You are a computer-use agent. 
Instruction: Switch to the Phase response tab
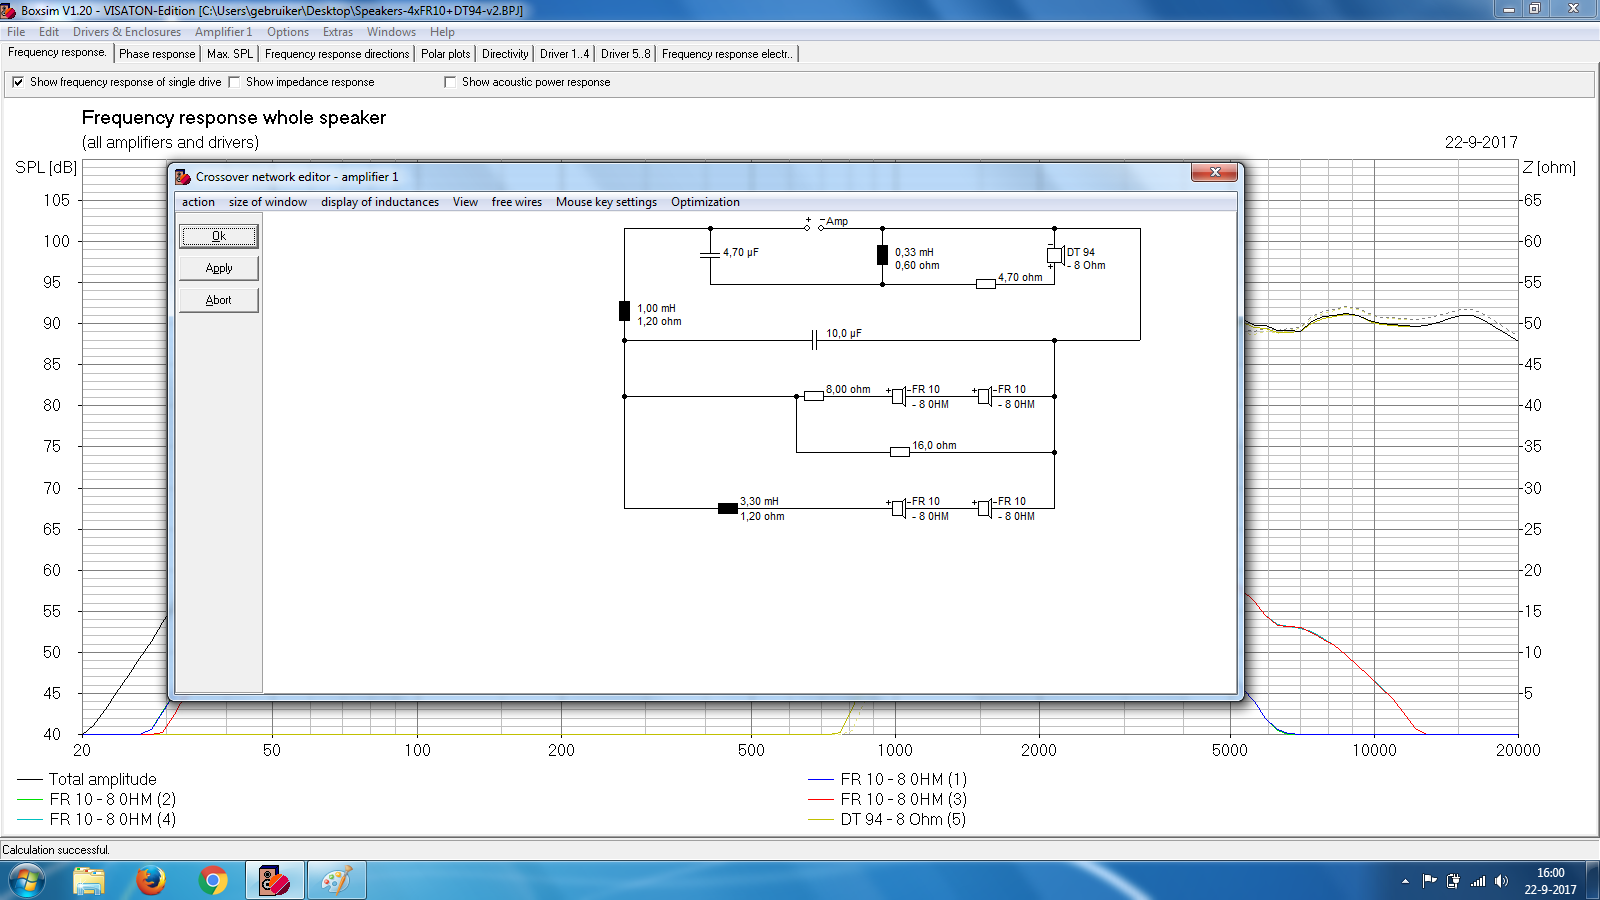pos(157,54)
